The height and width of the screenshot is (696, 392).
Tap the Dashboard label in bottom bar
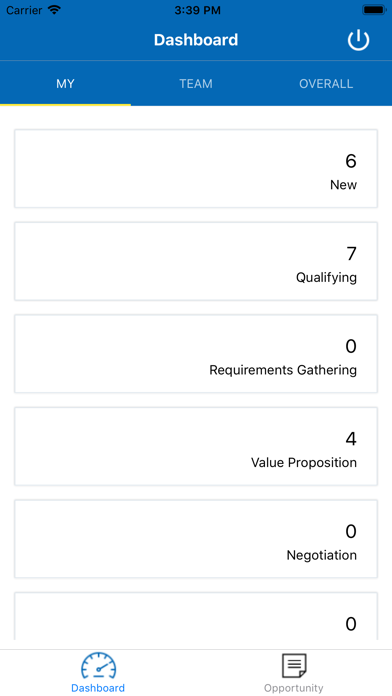(98, 688)
